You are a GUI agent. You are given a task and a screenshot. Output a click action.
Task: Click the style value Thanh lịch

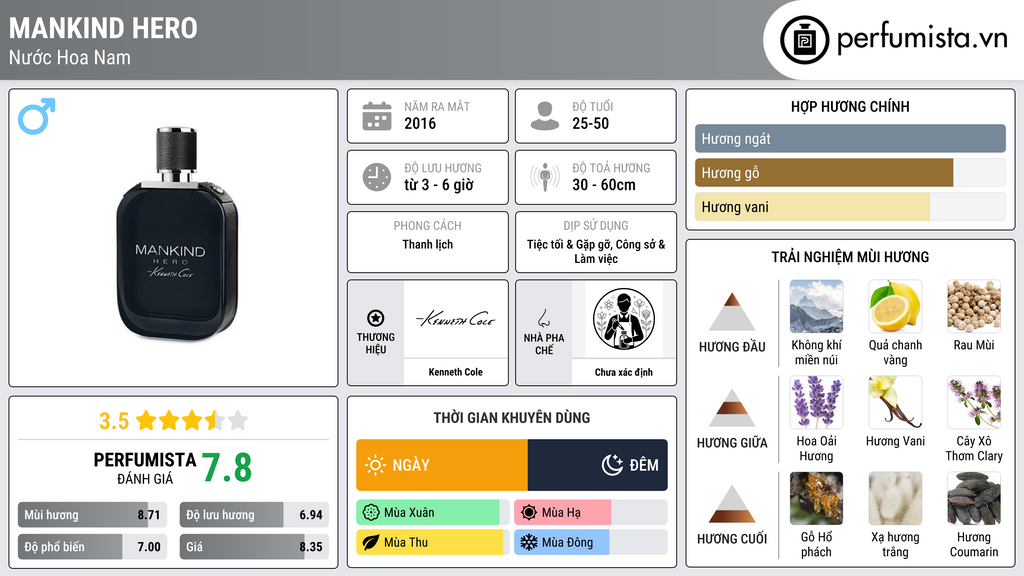[428, 244]
